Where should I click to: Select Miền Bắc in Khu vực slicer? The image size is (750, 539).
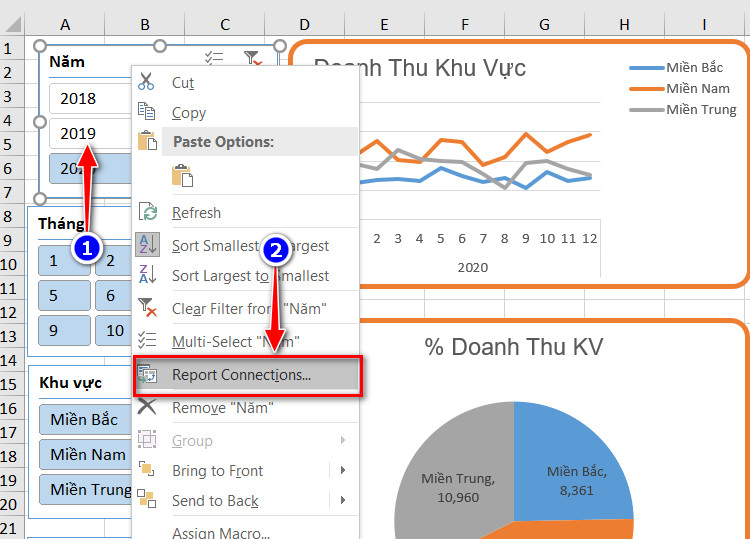coord(86,419)
